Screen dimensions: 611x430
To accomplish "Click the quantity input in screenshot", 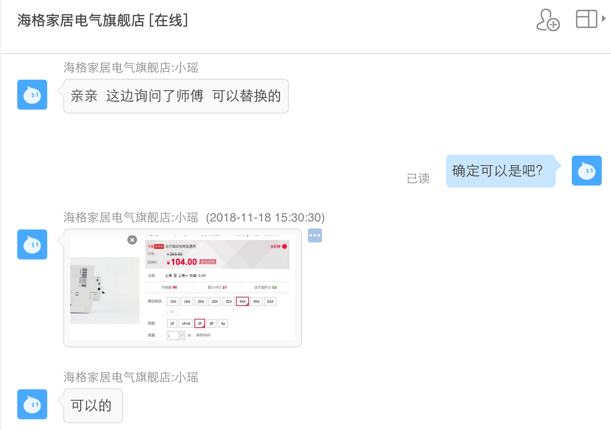I will click(173, 336).
